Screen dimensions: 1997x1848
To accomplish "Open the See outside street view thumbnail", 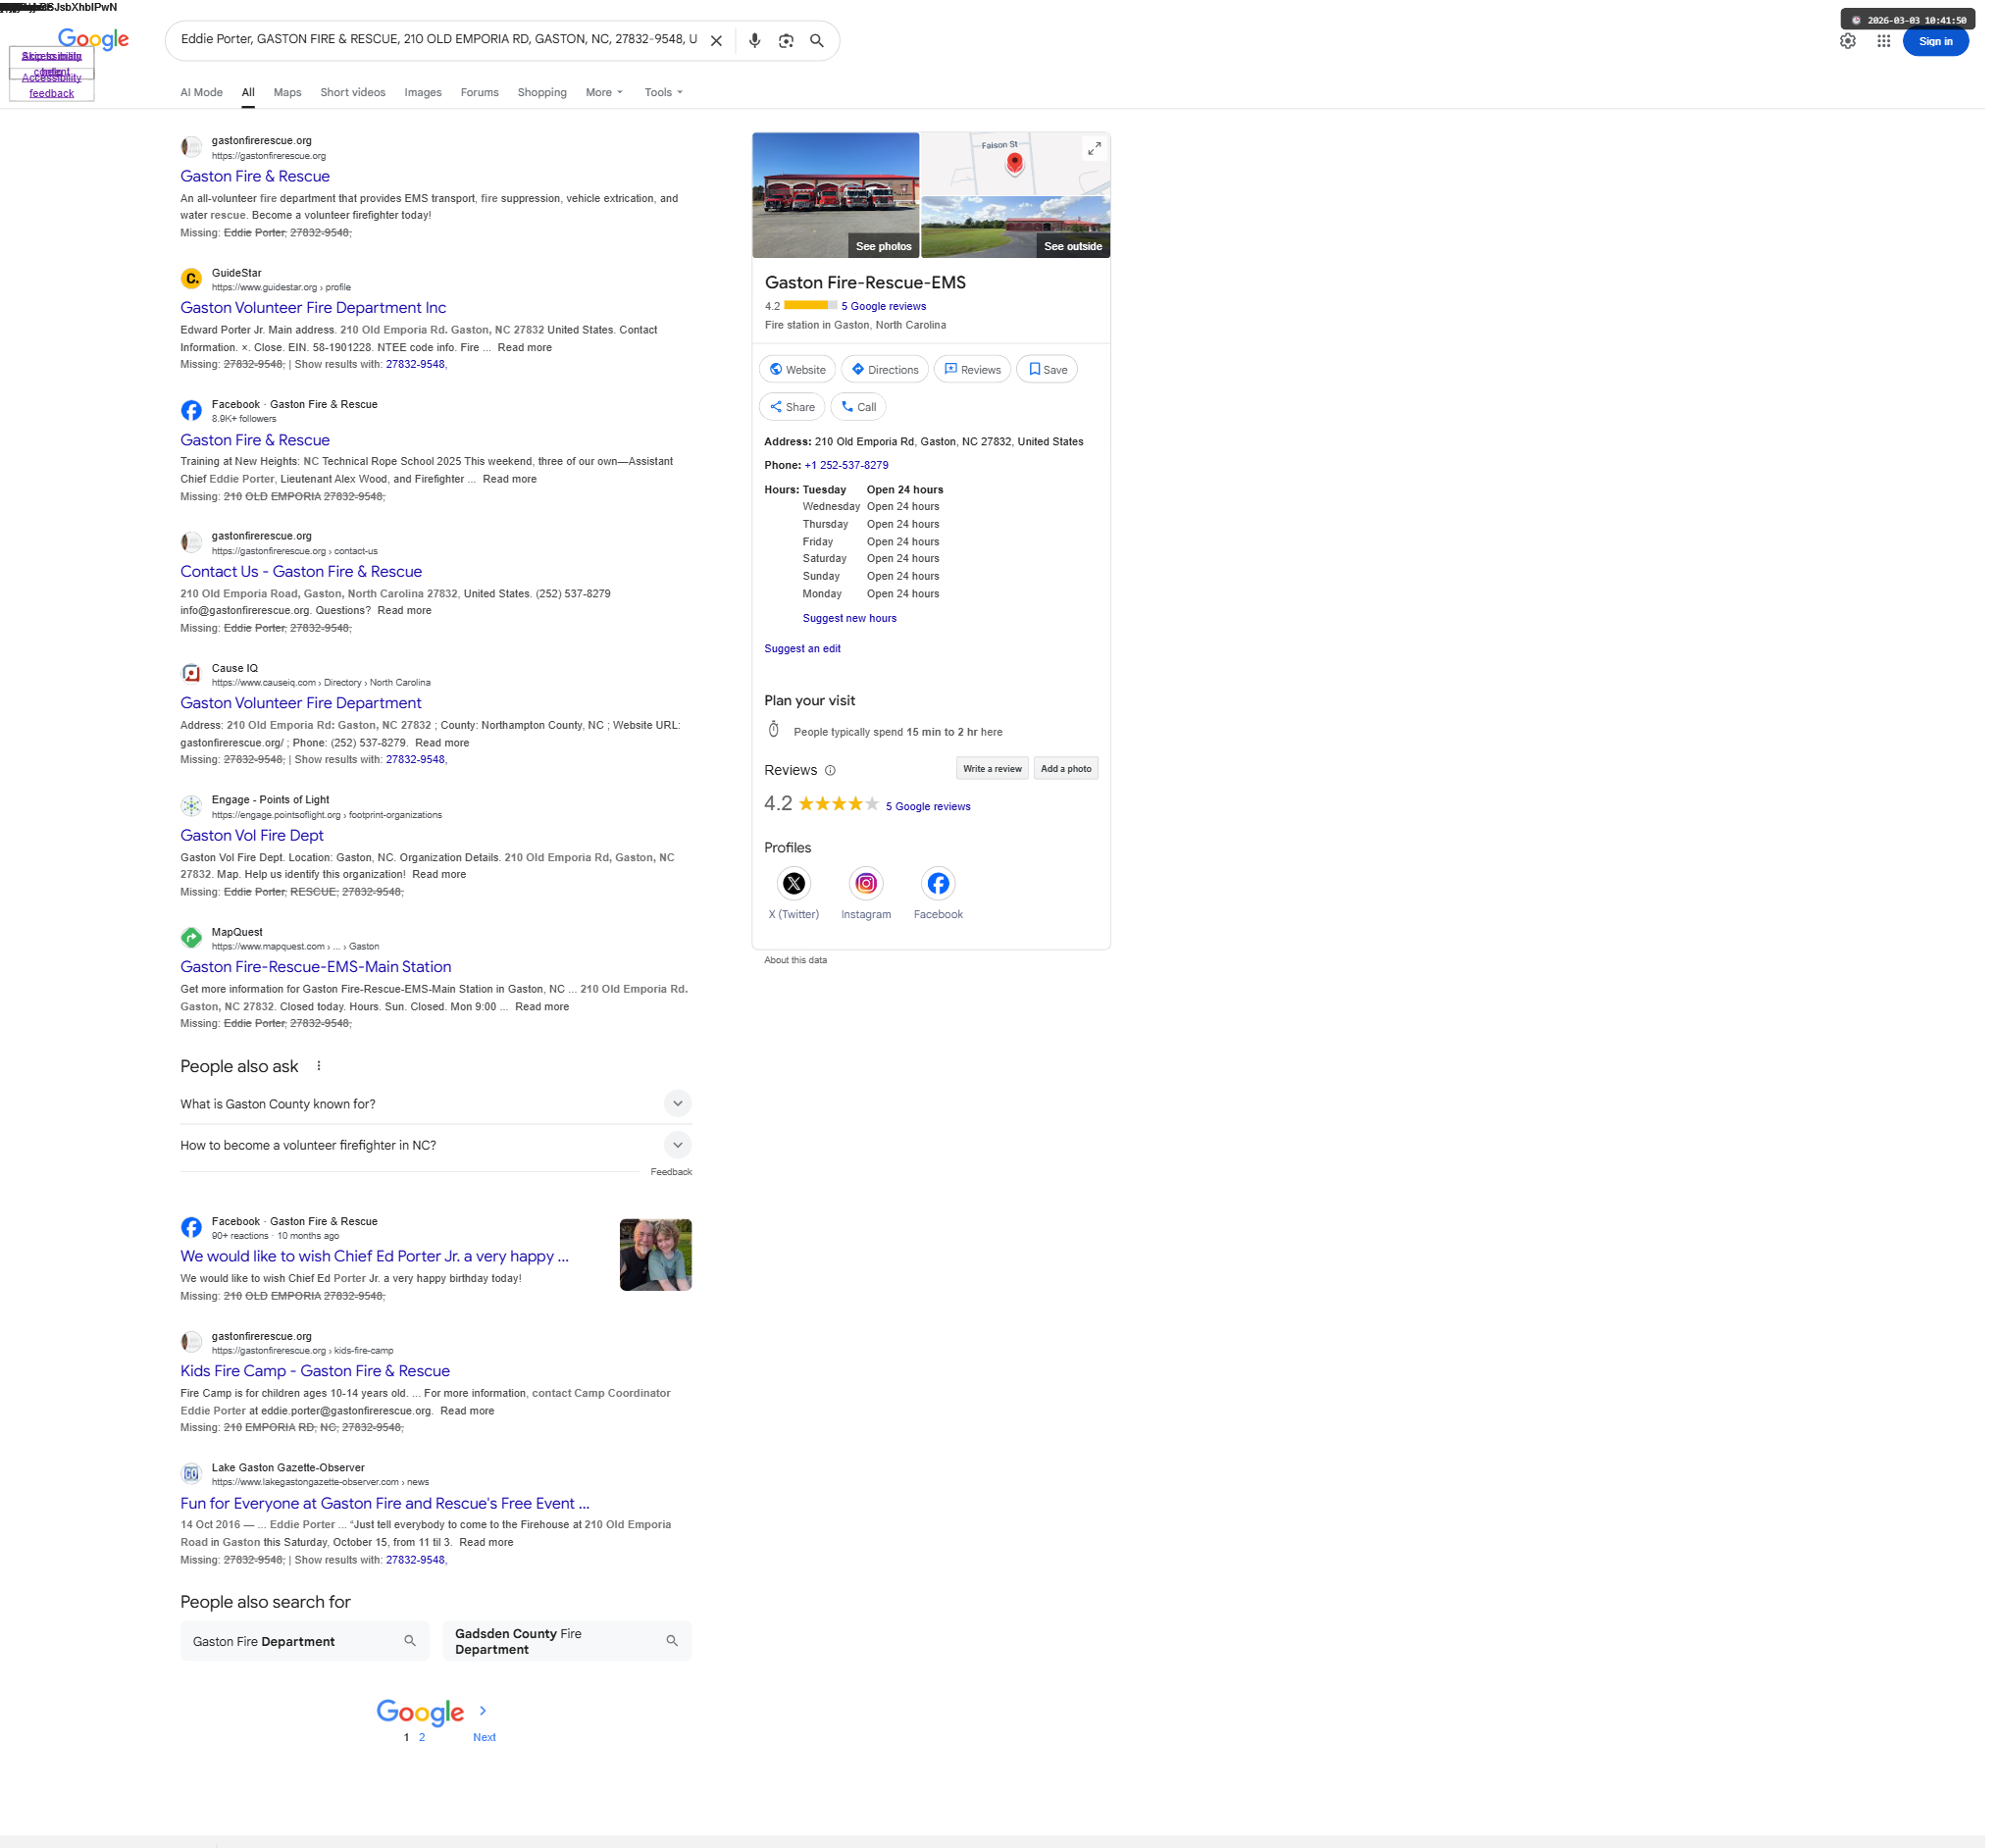I will 1016,227.
